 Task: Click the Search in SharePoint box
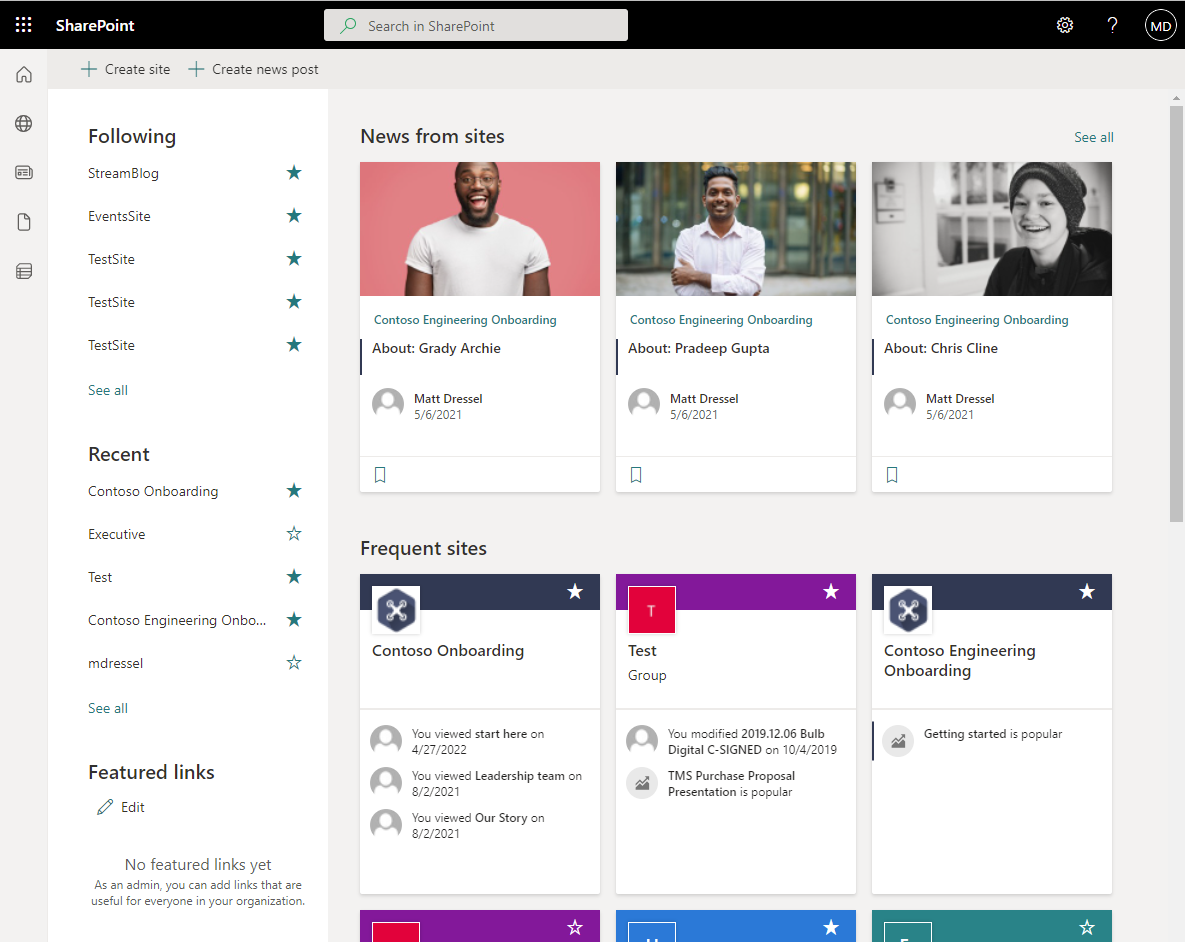(x=475, y=25)
